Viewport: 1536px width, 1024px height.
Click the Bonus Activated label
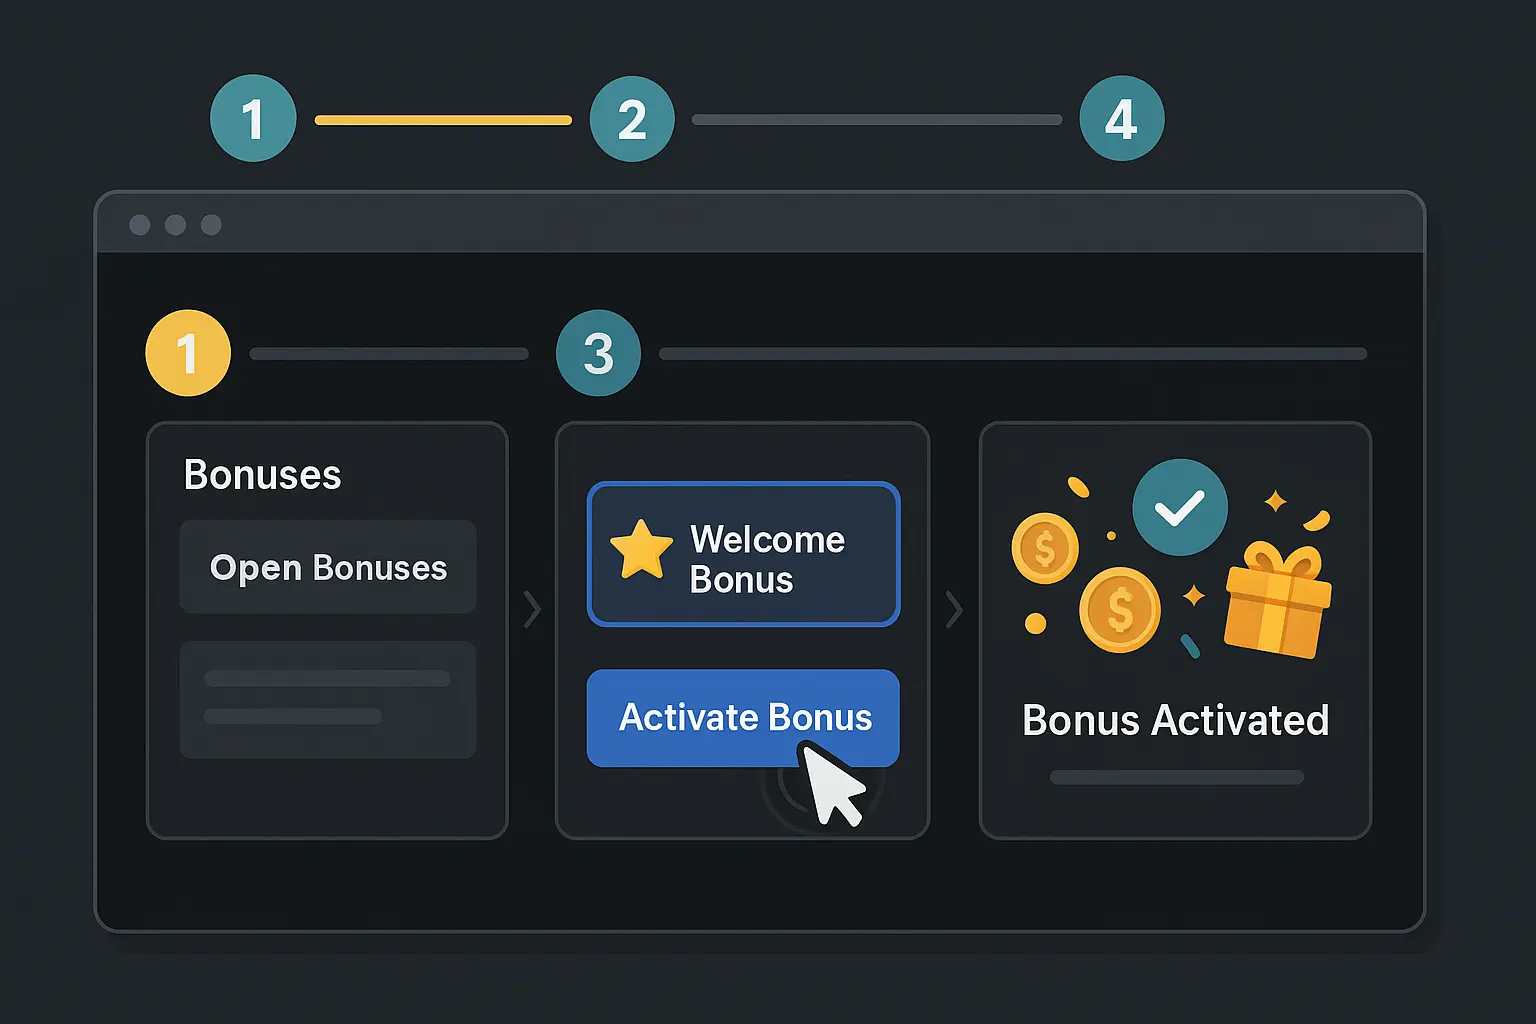pos(1175,720)
